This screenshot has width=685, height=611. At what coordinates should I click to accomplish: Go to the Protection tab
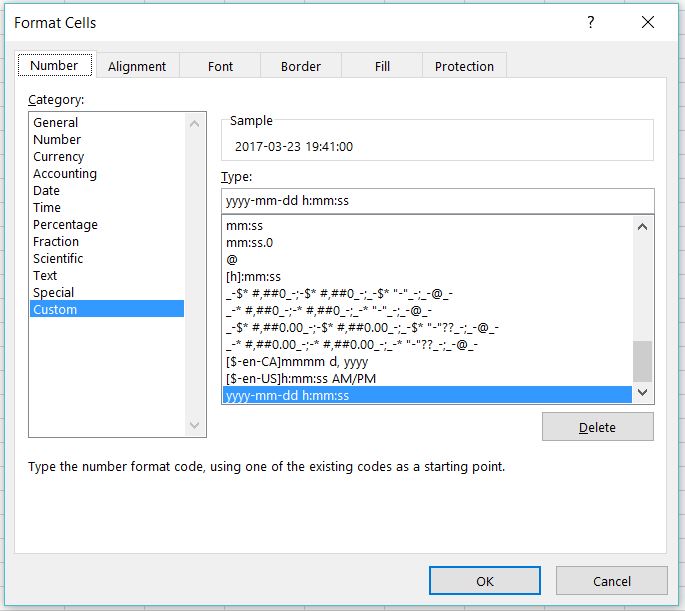point(464,66)
